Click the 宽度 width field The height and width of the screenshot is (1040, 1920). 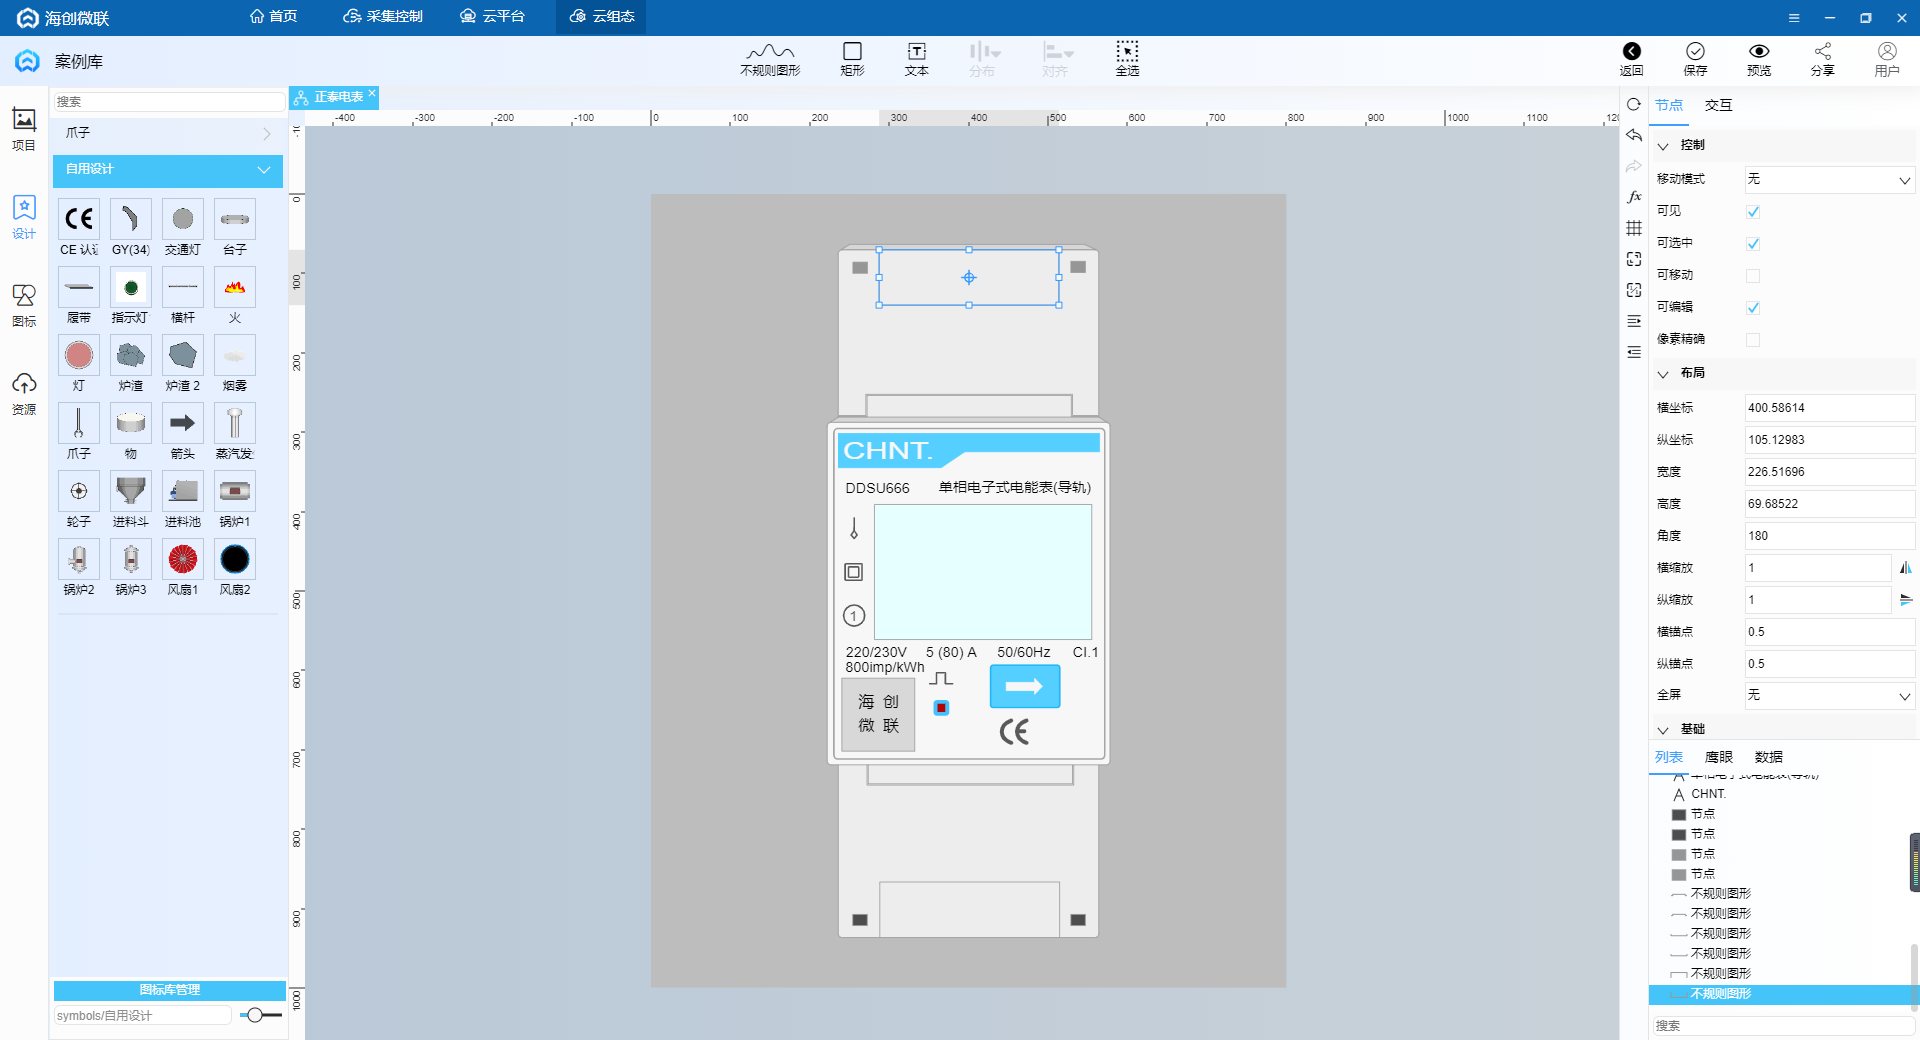pyautogui.click(x=1829, y=472)
